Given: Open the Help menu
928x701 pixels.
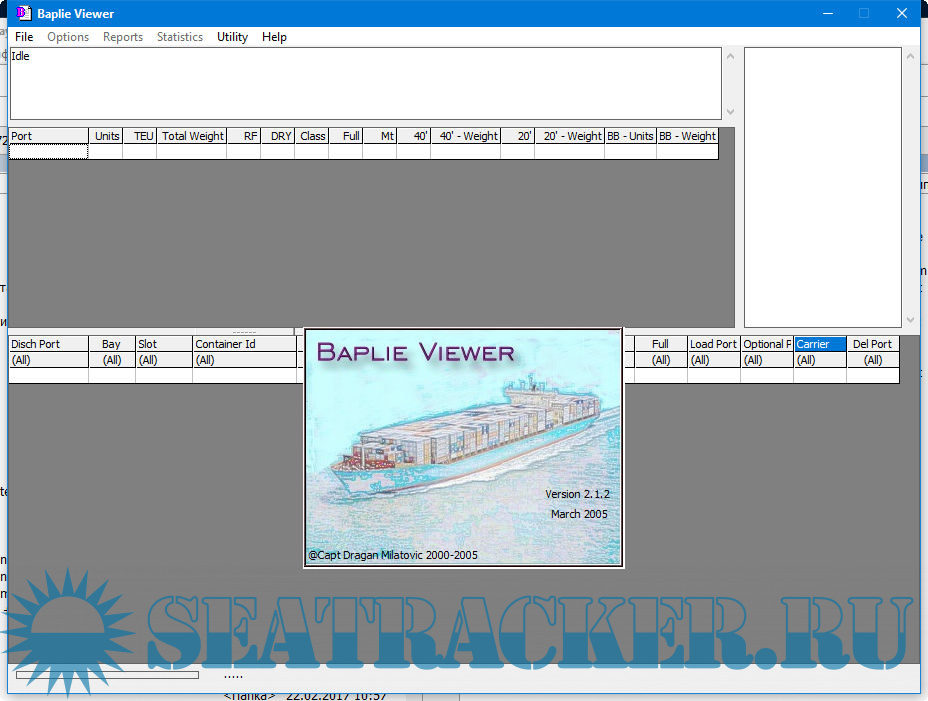Looking at the screenshot, I should click(274, 37).
